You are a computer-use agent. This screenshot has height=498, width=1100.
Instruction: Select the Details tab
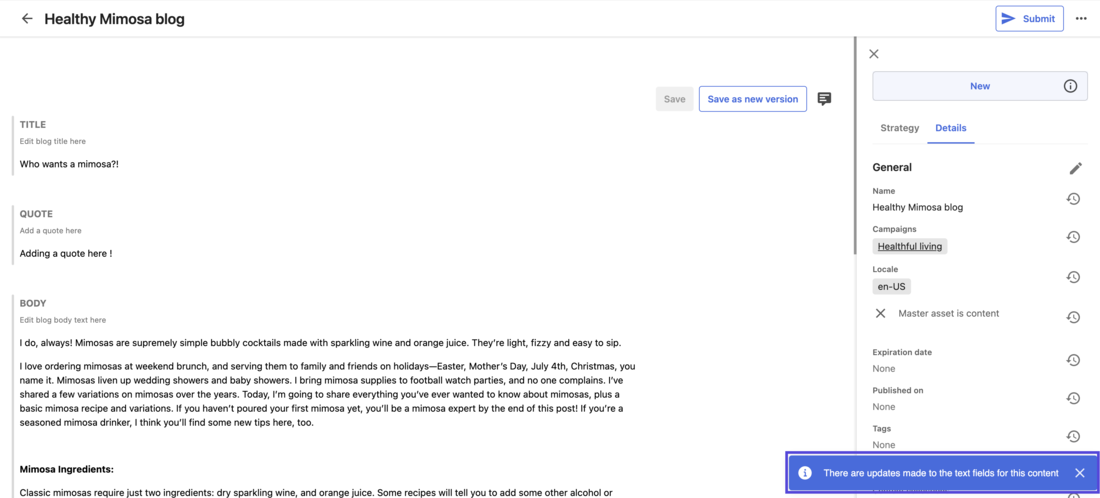coord(951,128)
